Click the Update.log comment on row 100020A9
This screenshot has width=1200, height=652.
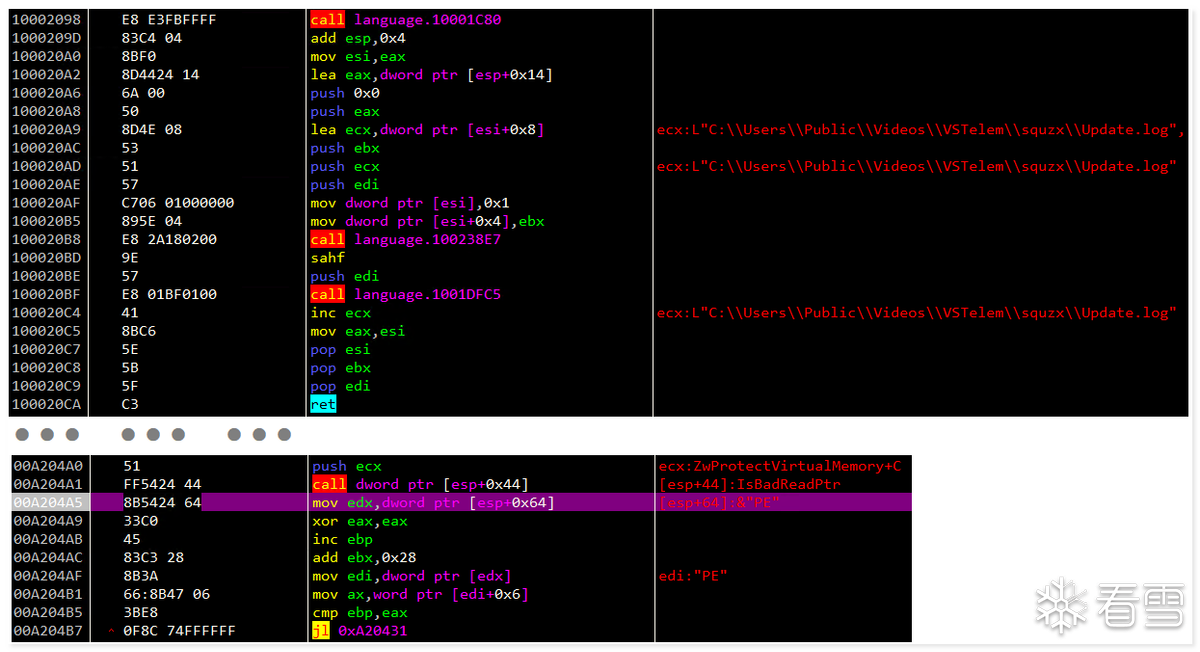920,130
